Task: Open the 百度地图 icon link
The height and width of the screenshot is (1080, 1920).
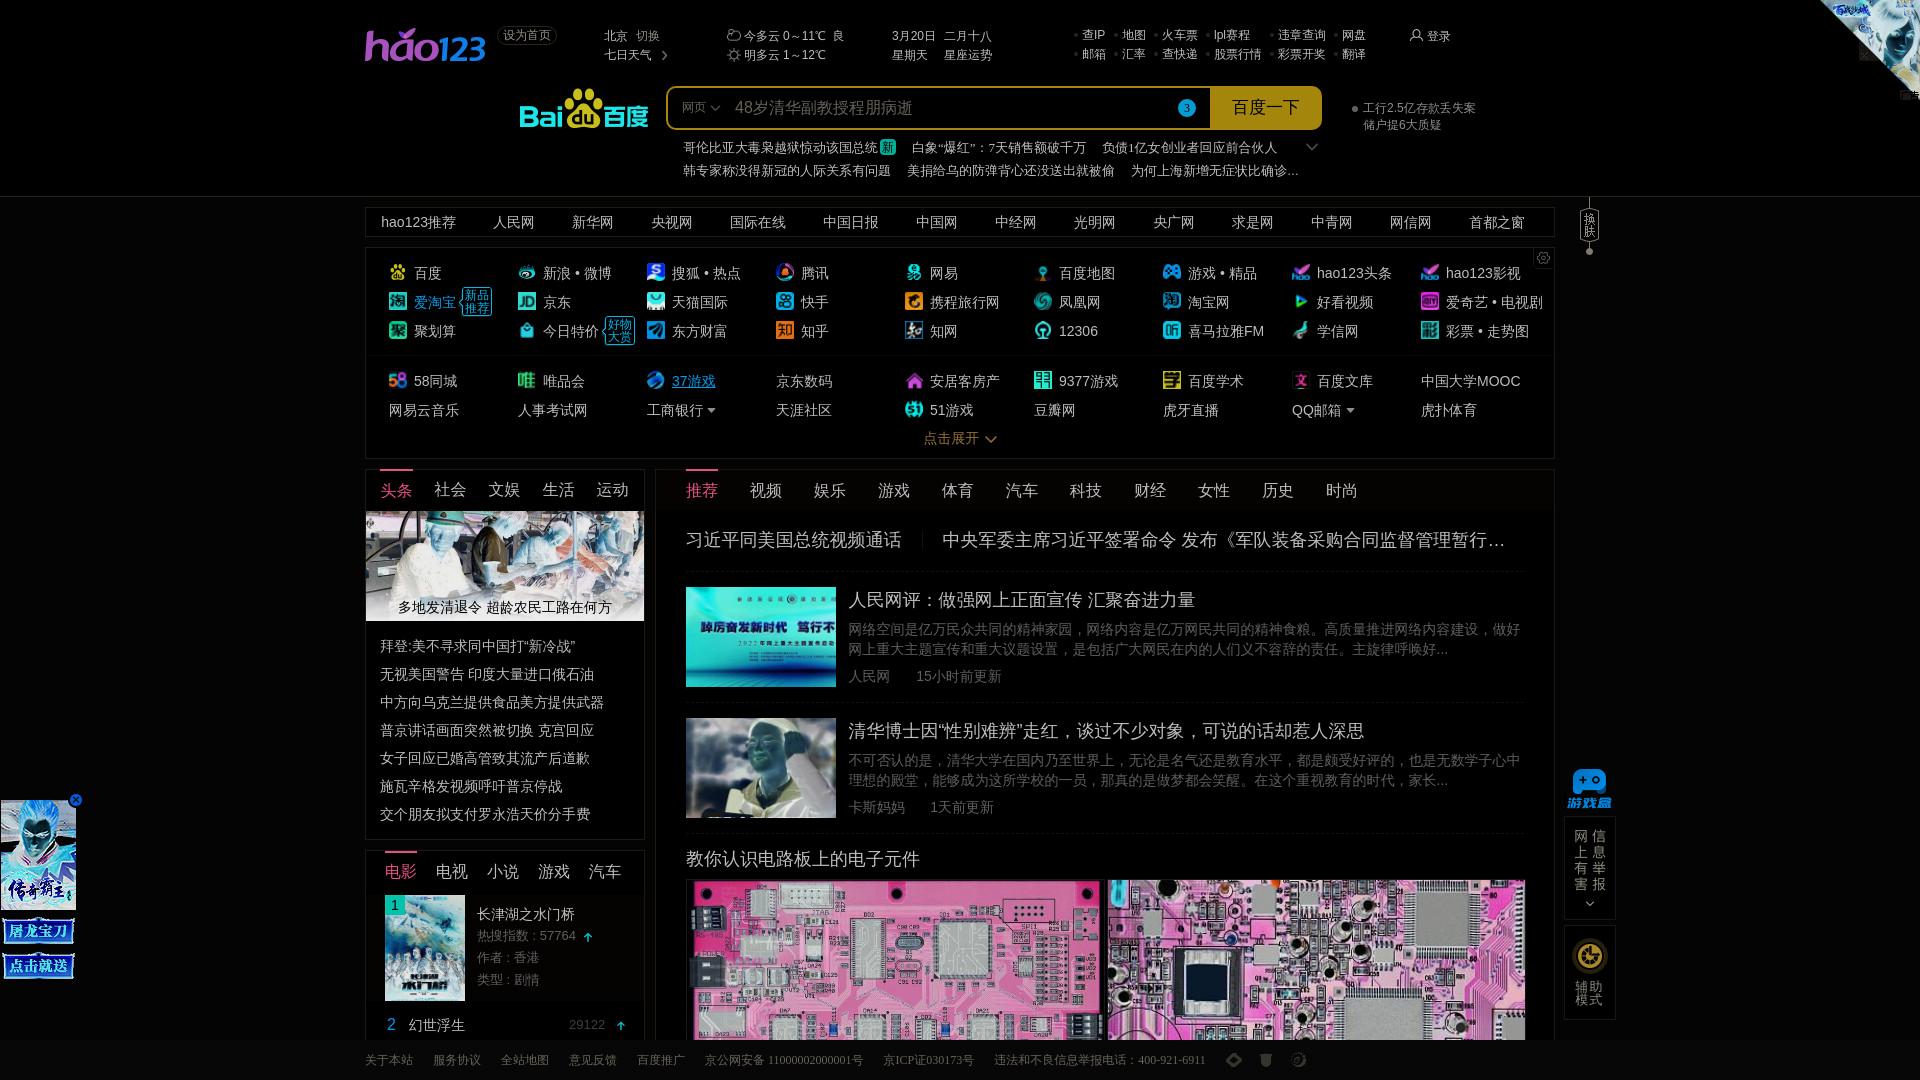Action: [1043, 273]
